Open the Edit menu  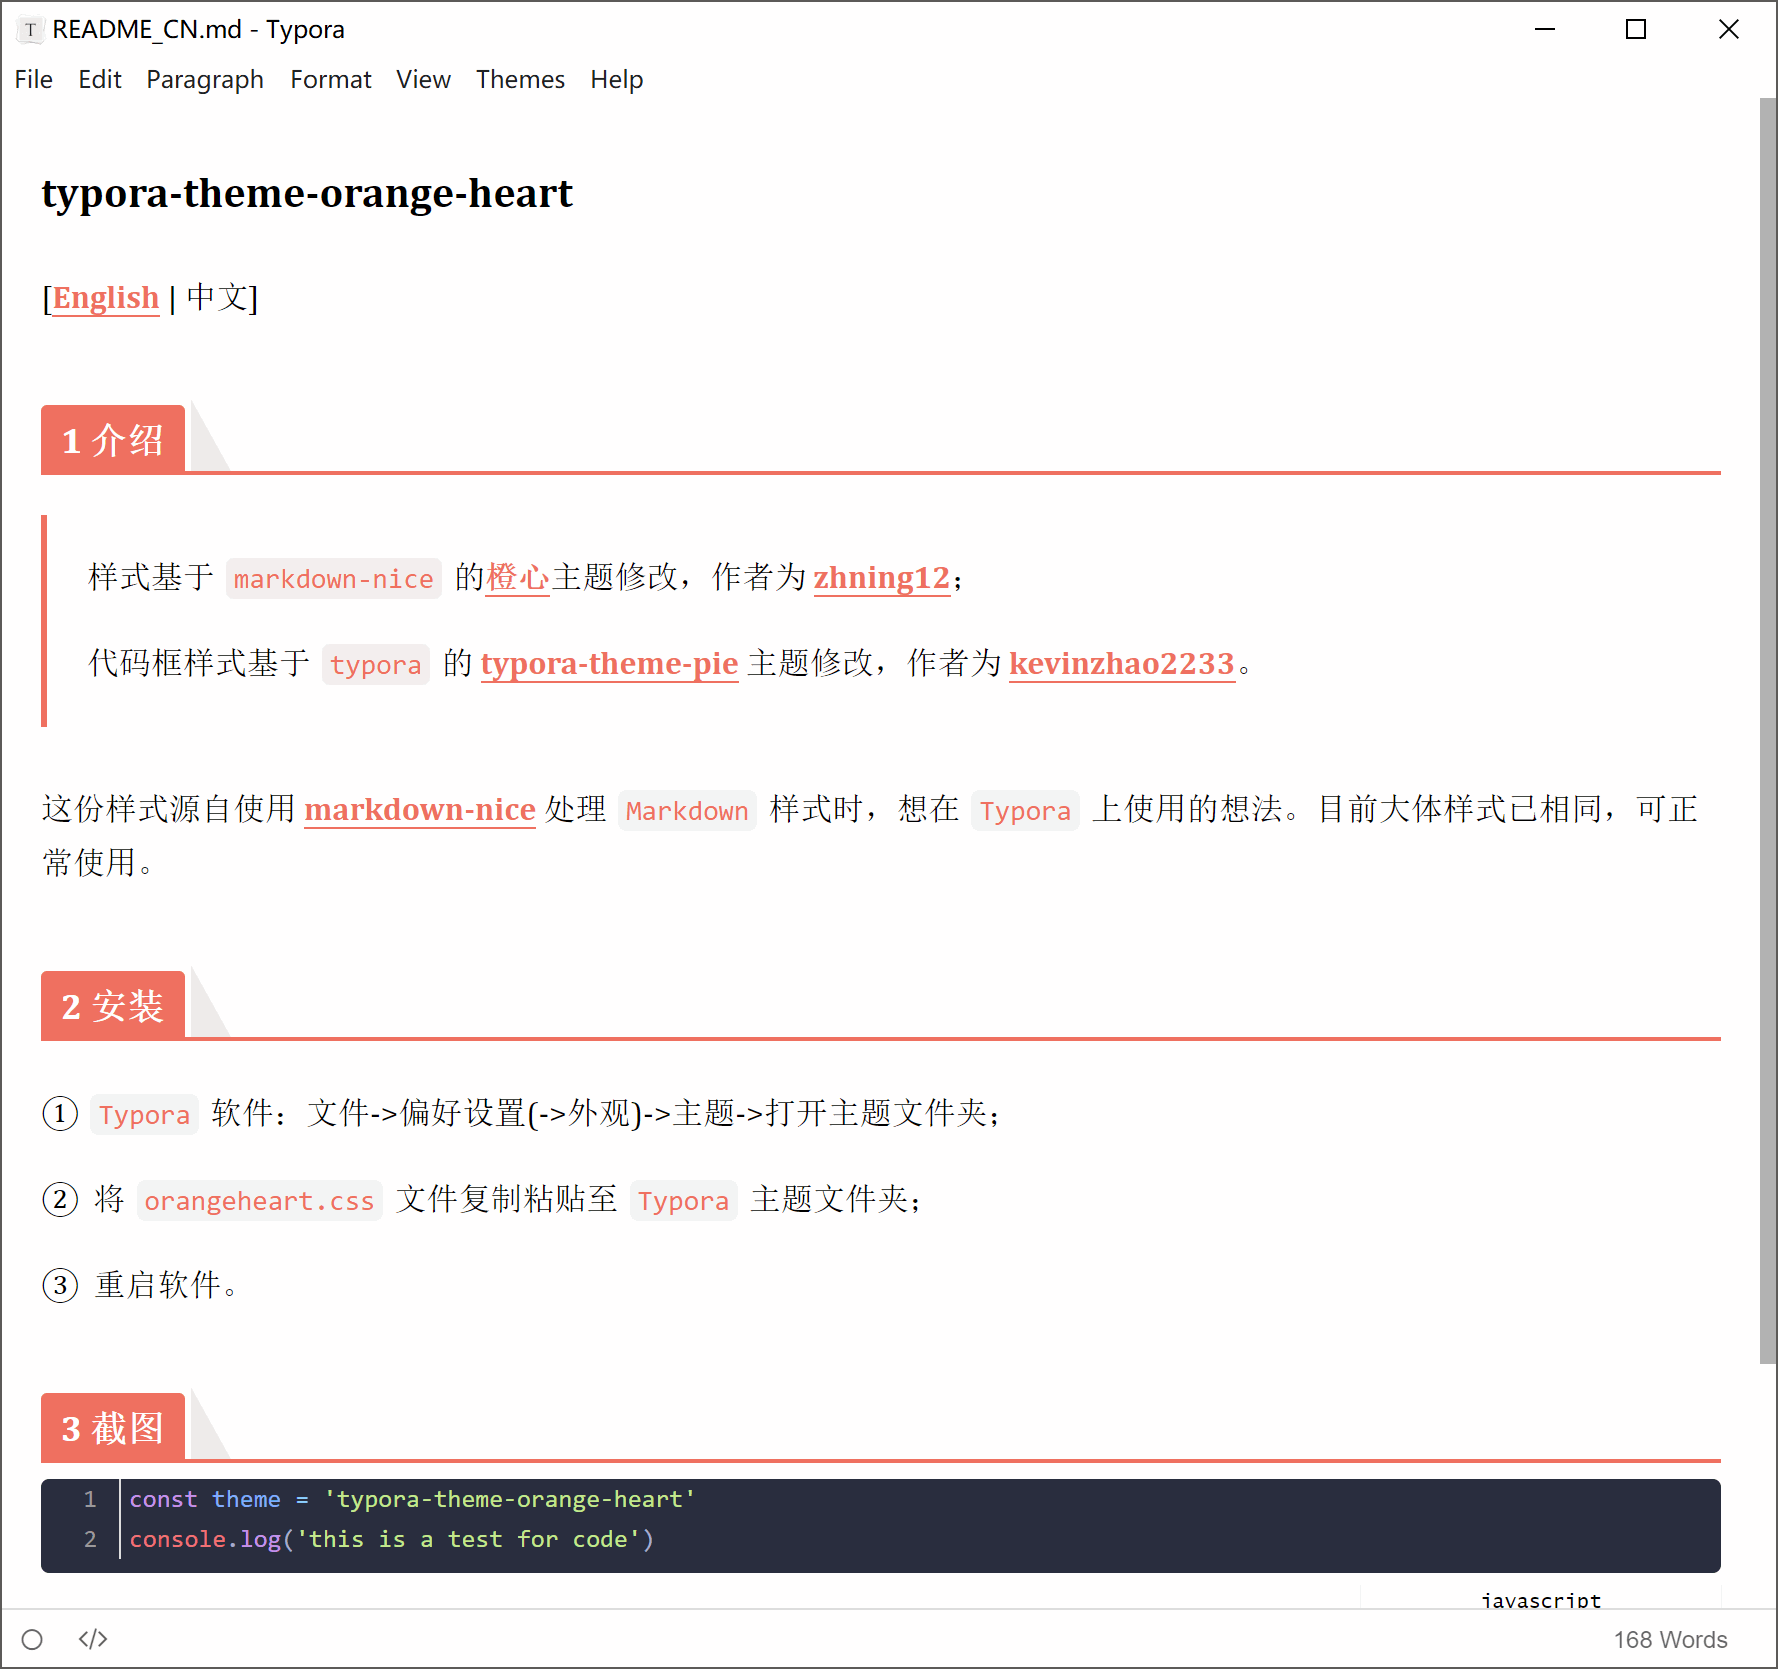(x=100, y=79)
